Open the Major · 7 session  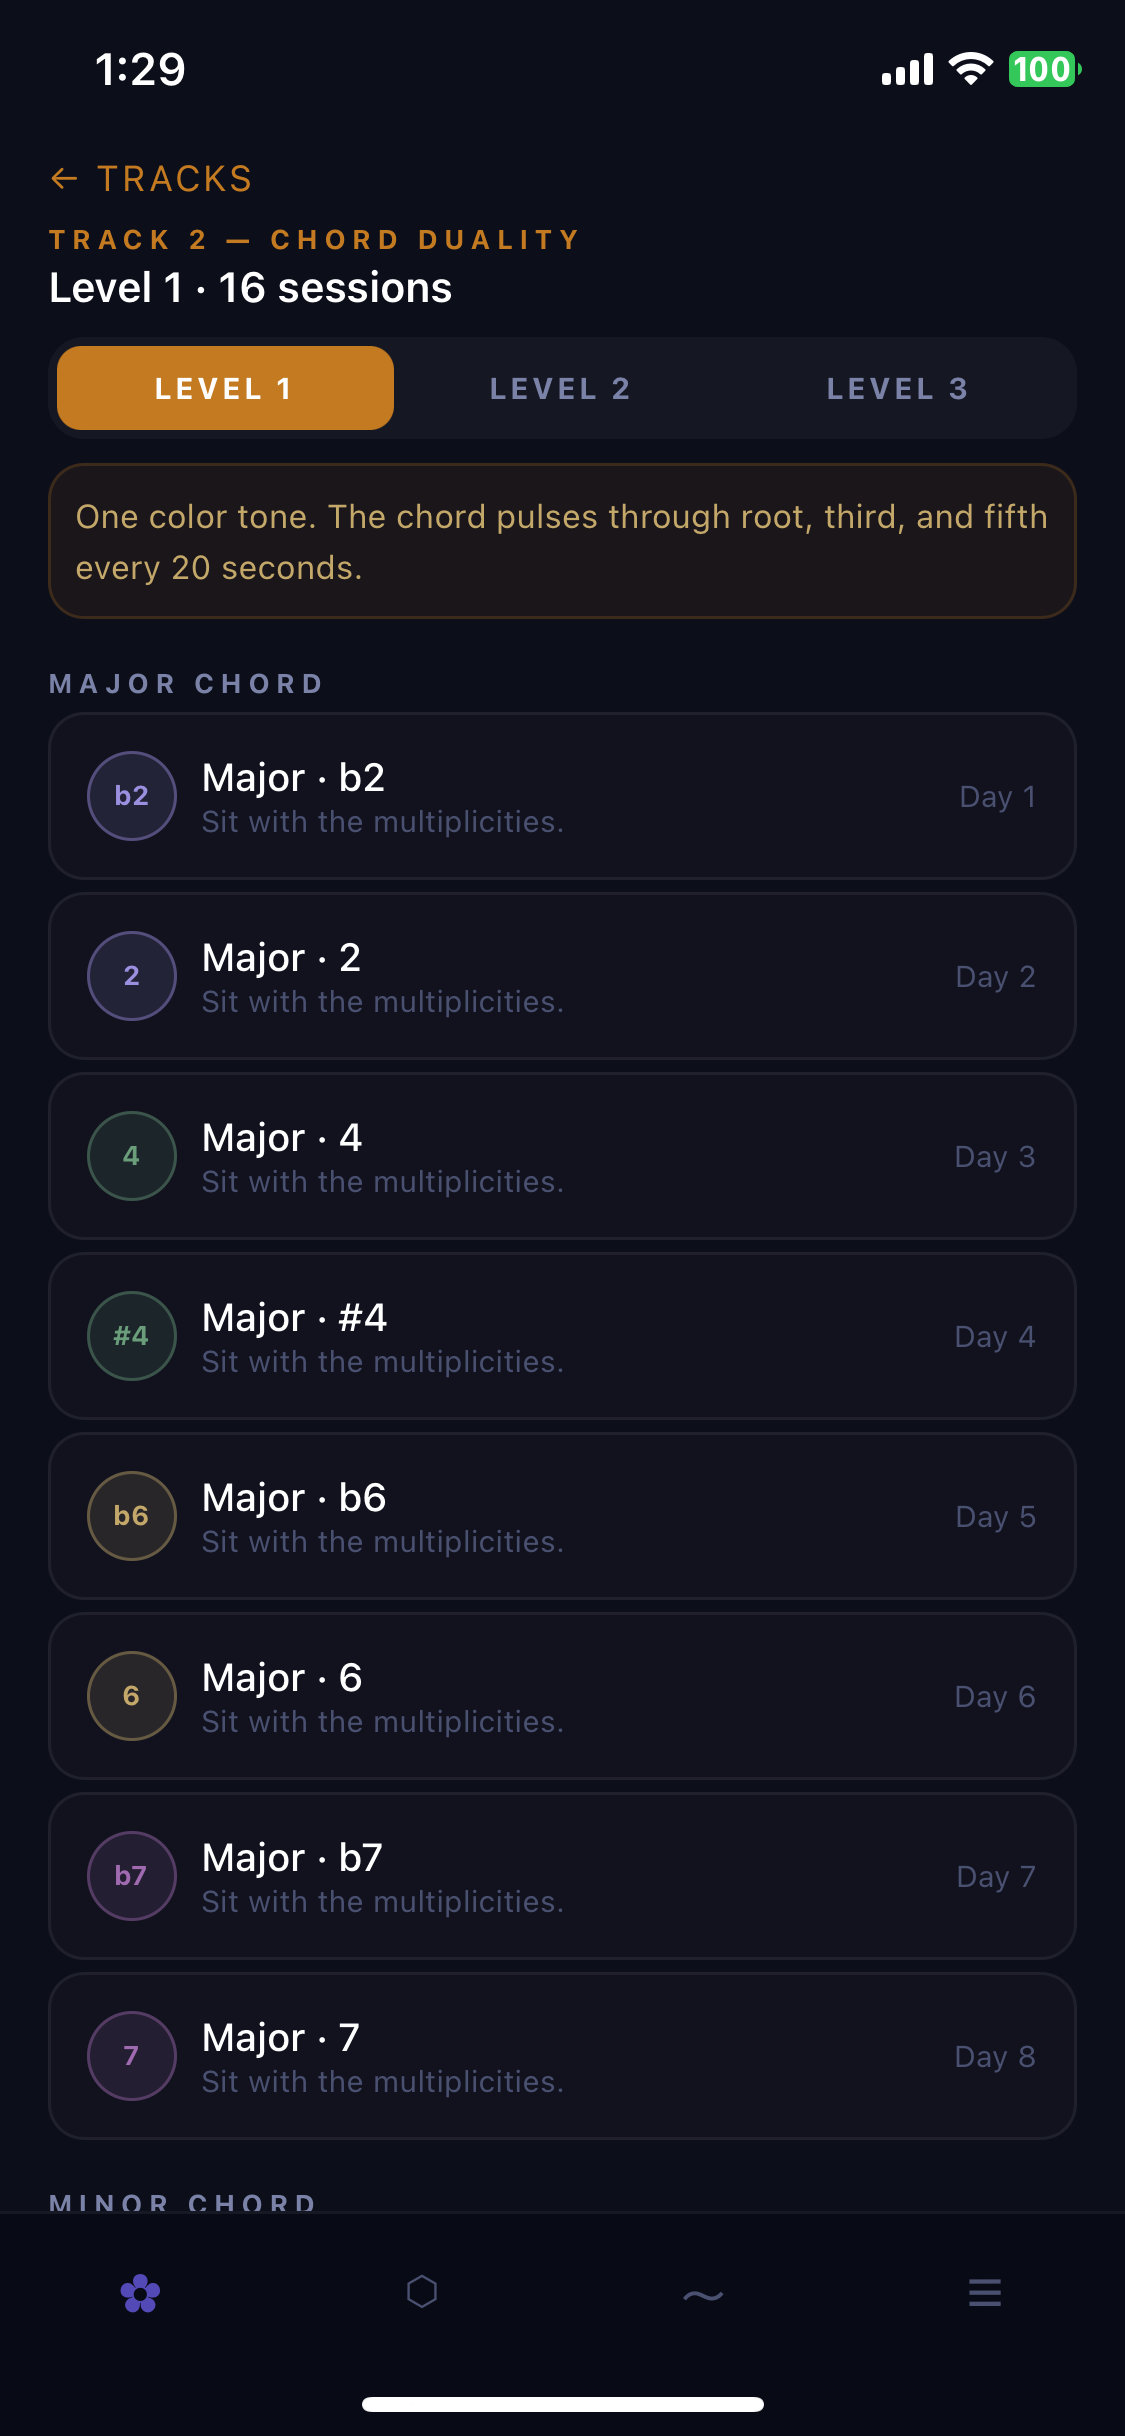561,2056
